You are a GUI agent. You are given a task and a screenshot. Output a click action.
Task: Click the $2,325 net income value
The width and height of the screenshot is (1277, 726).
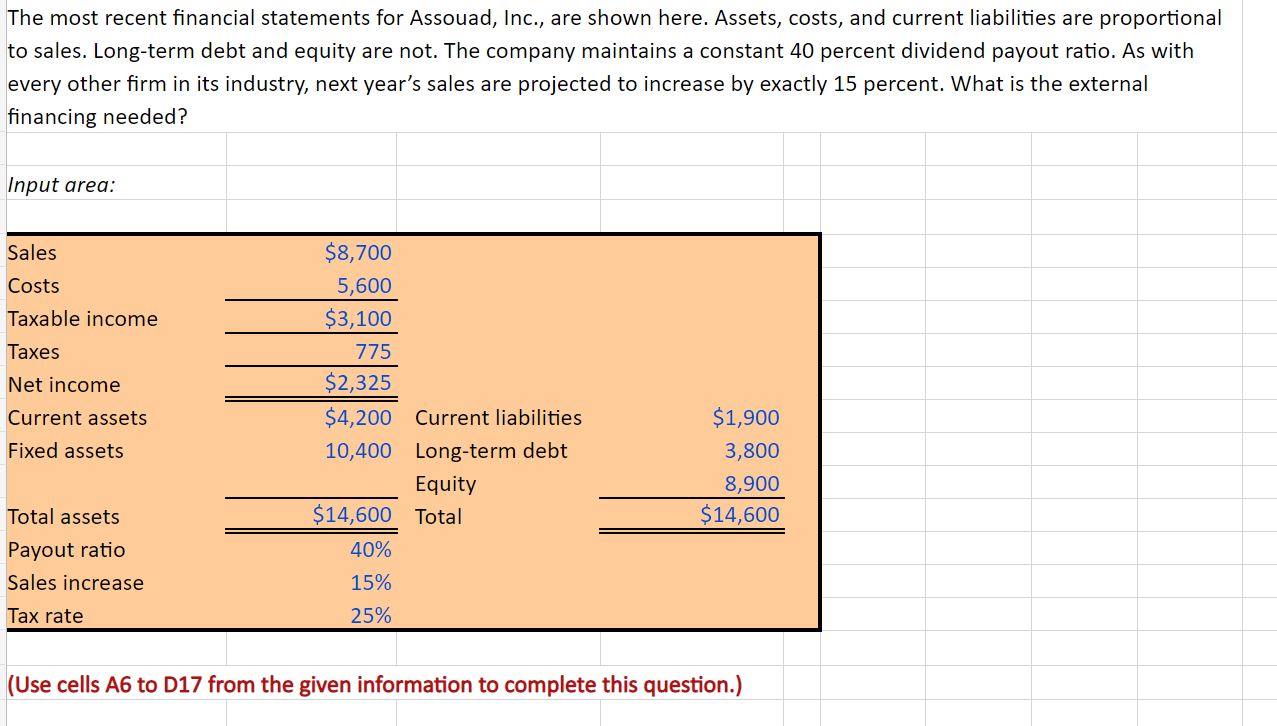click(358, 384)
